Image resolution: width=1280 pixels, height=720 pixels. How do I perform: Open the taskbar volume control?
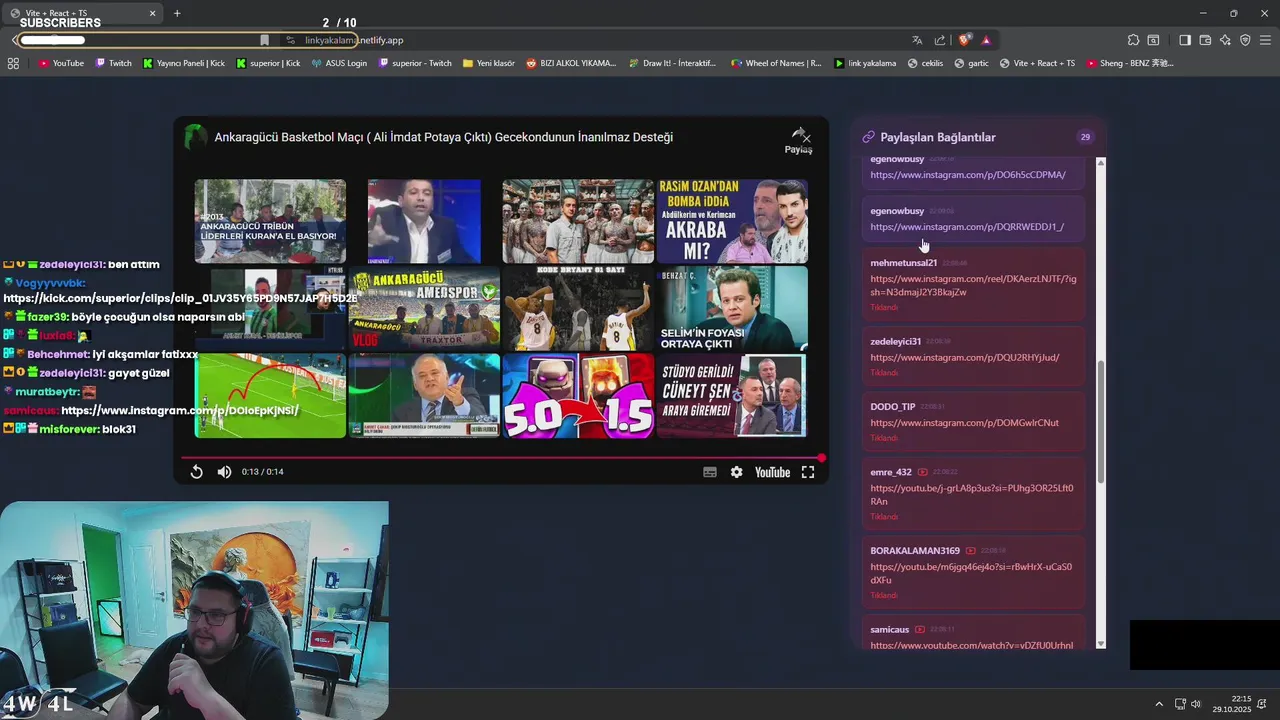click(x=1196, y=704)
